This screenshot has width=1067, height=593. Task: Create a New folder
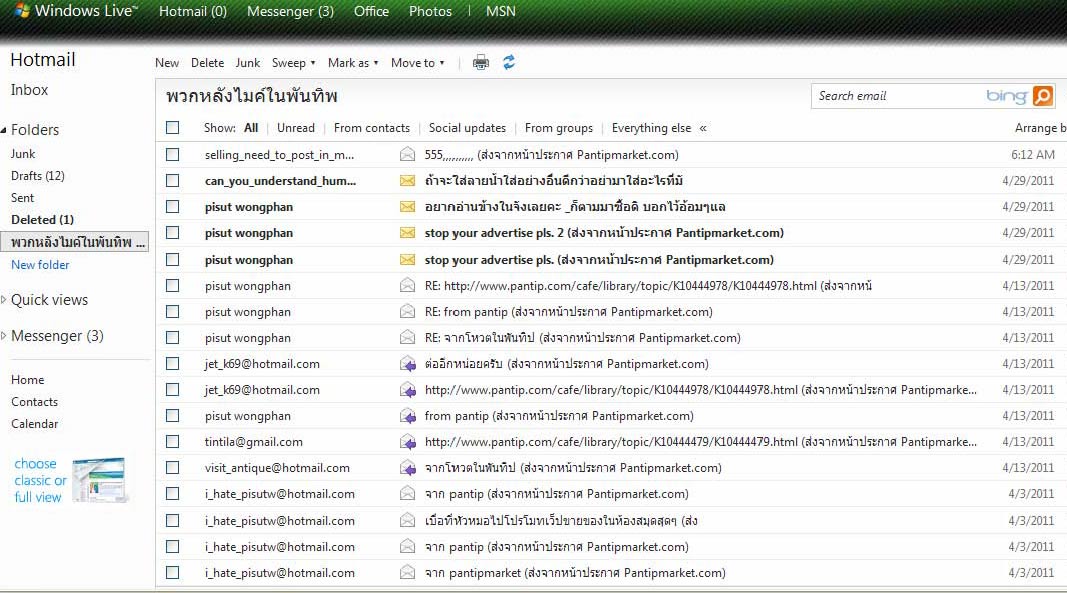[x=40, y=265]
